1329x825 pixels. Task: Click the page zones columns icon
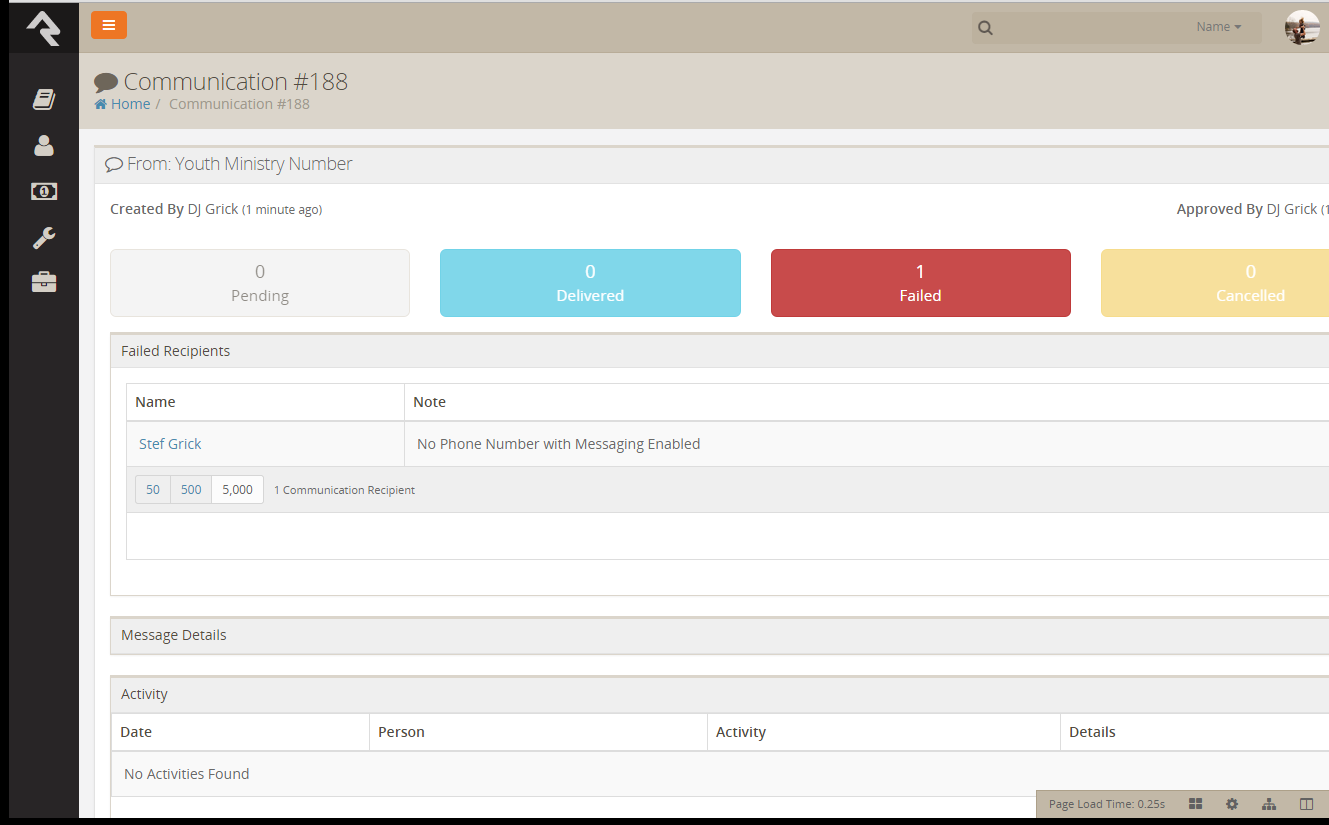(1306, 804)
